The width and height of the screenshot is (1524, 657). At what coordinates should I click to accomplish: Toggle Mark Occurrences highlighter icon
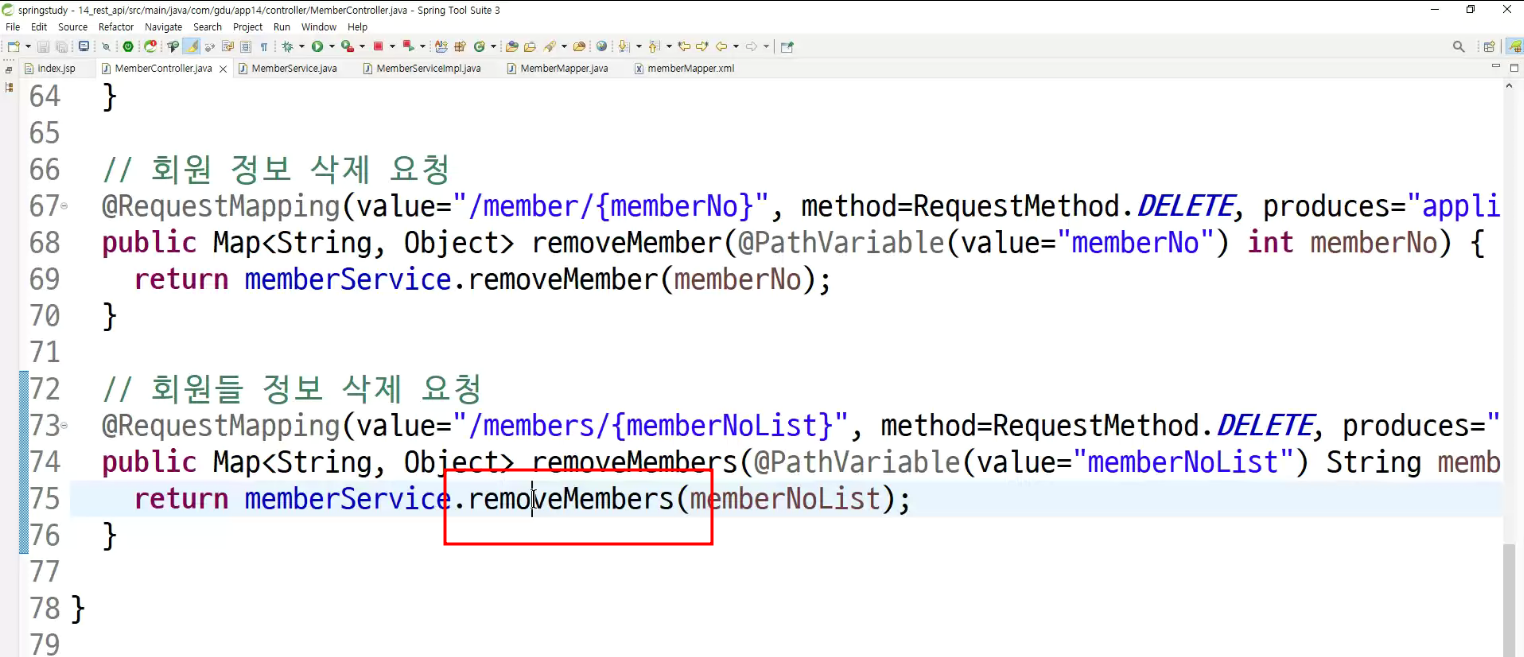192,46
